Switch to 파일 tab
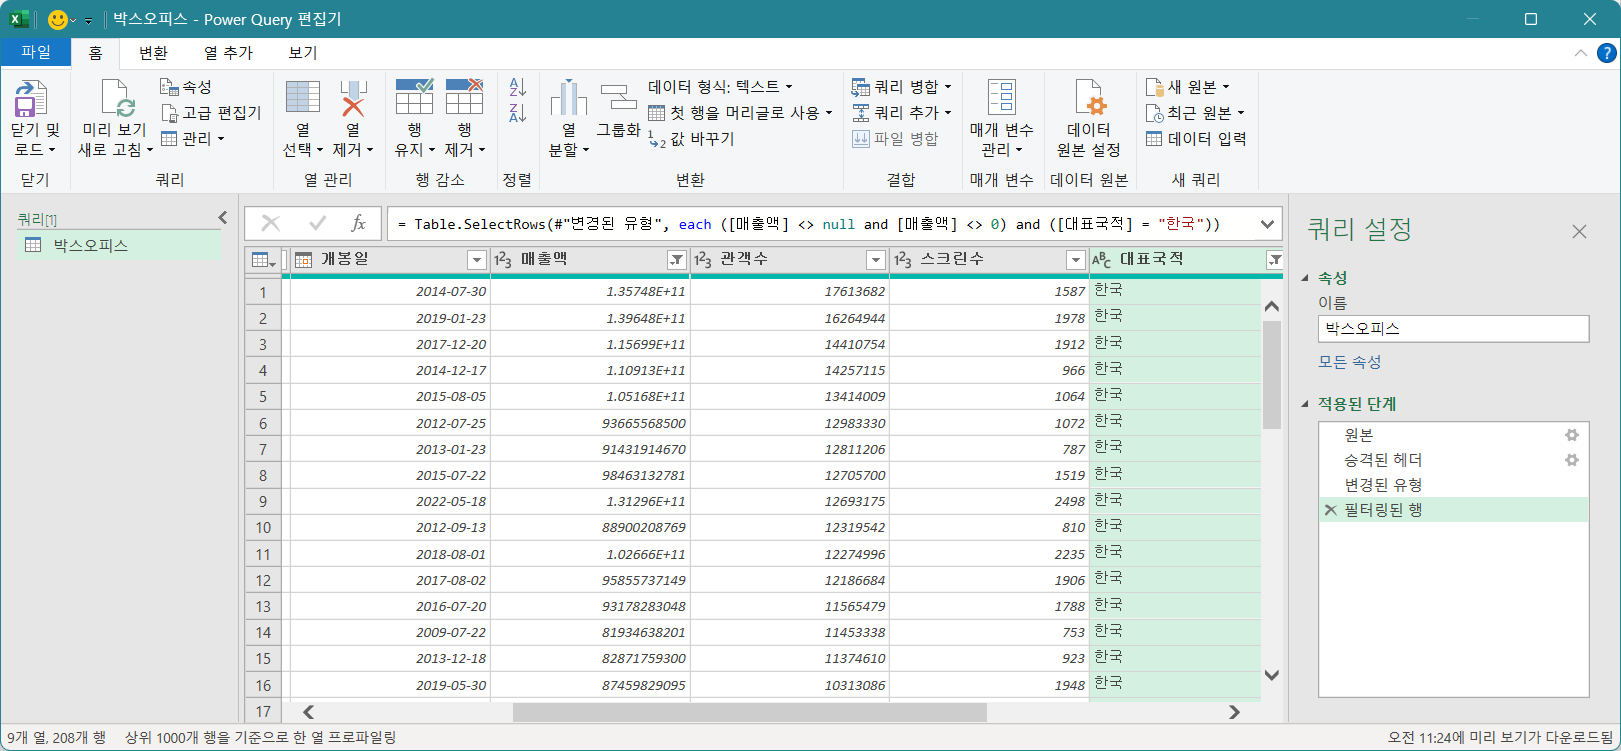This screenshot has width=1621, height=751. click(36, 52)
